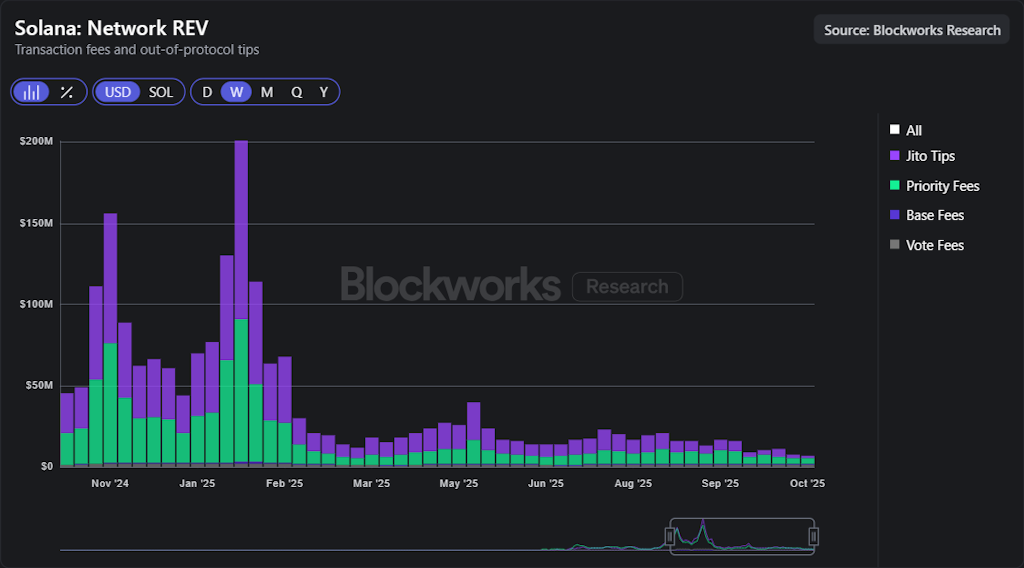The image size is (1024, 568).
Task: Click Source: Blockworks Research button
Action: pos(912,30)
